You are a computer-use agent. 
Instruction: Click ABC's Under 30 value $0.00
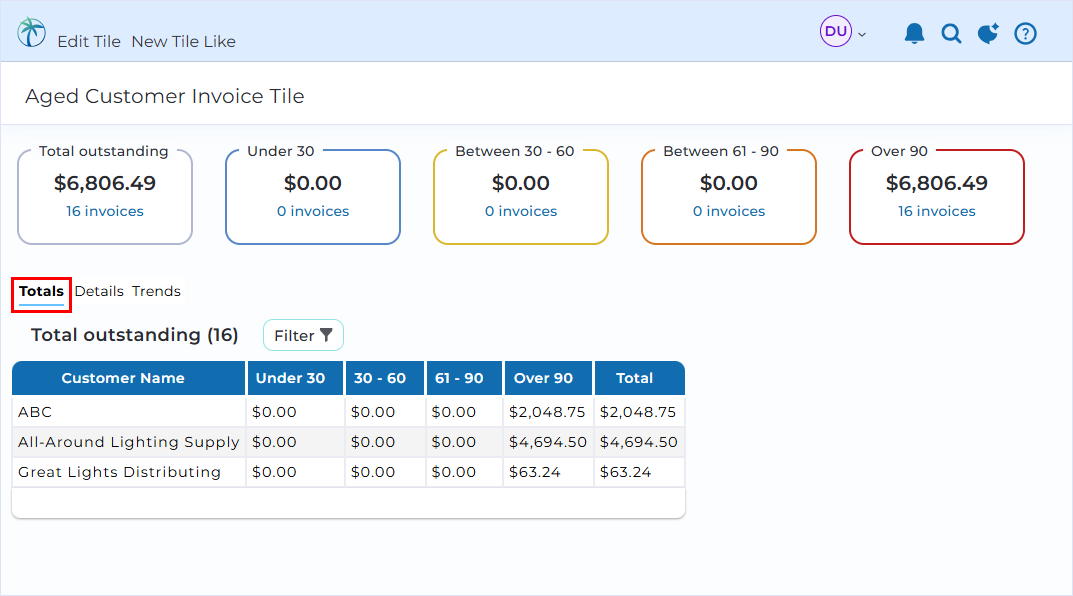274,412
